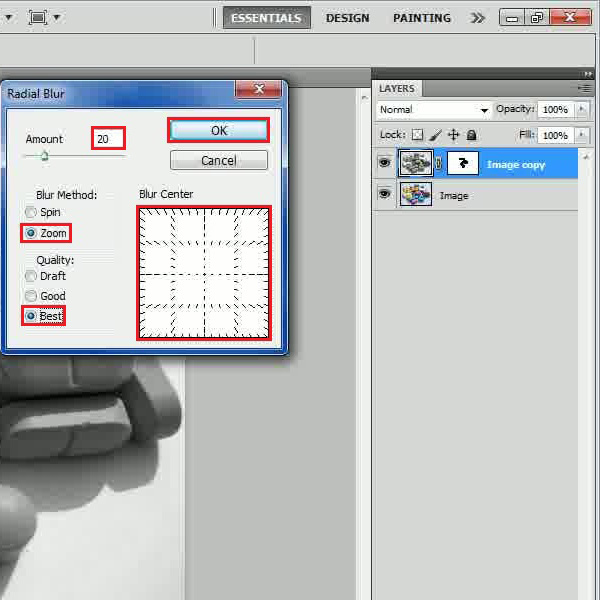The height and width of the screenshot is (600, 600).
Task: Open the screen mode dropdown arrow
Action: (57, 17)
